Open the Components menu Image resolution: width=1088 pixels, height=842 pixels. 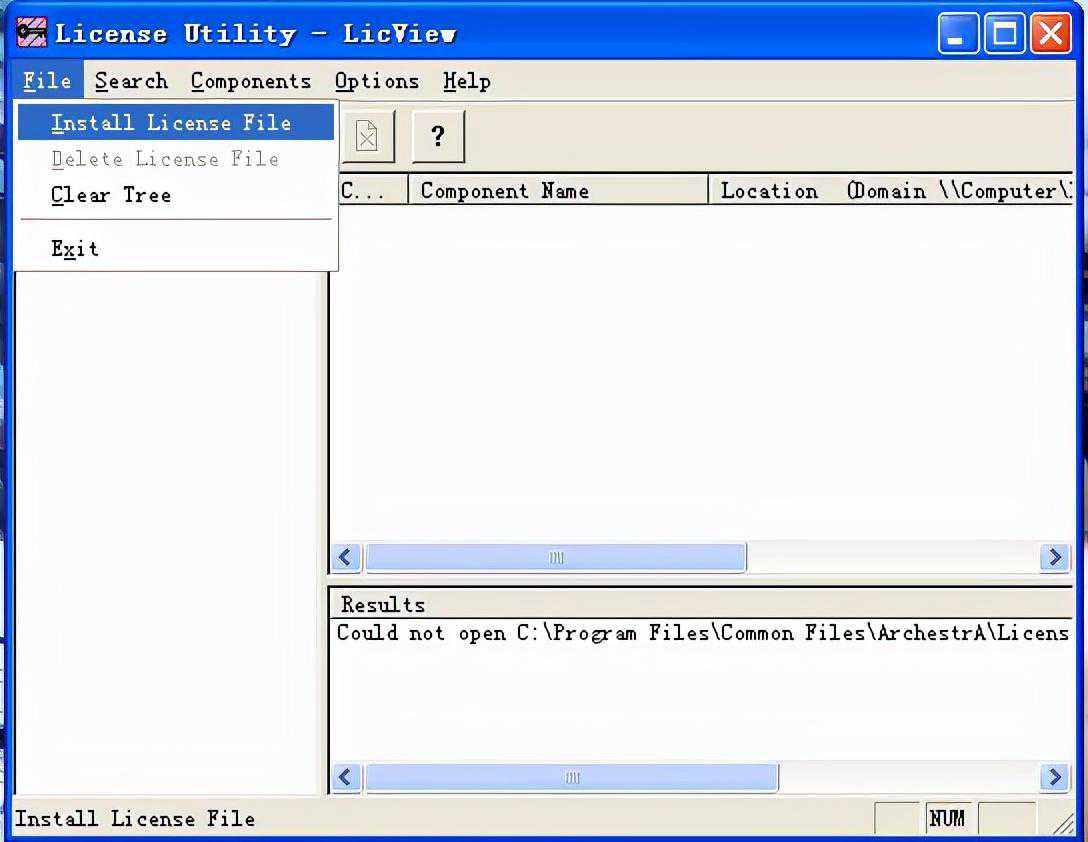click(x=251, y=81)
